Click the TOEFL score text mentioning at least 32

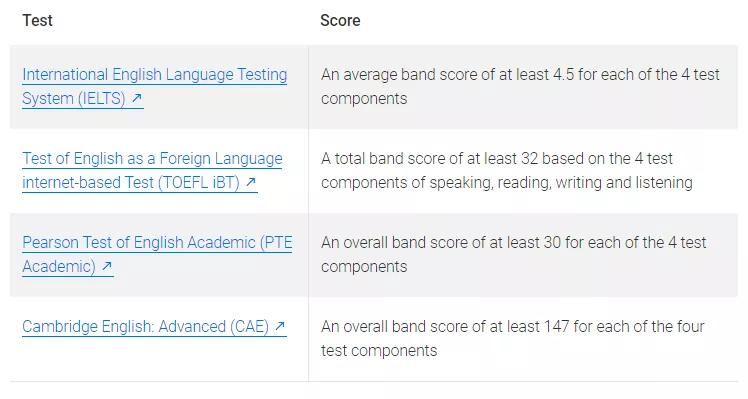(x=507, y=170)
